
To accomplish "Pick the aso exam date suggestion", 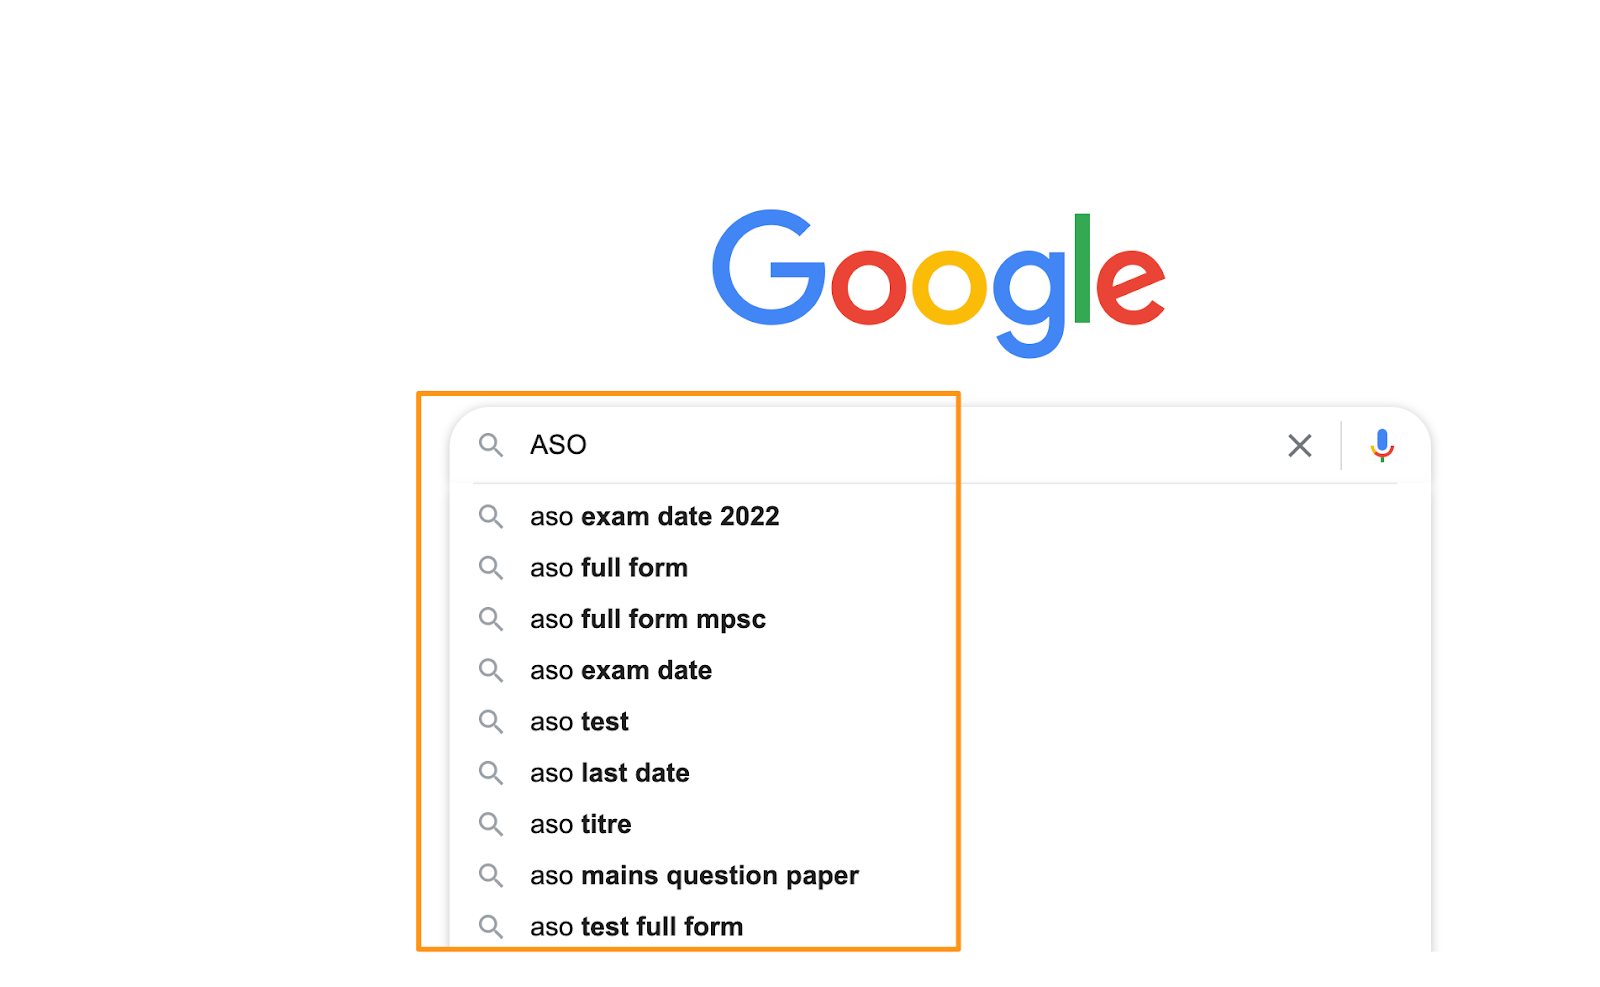I will click(x=621, y=670).
